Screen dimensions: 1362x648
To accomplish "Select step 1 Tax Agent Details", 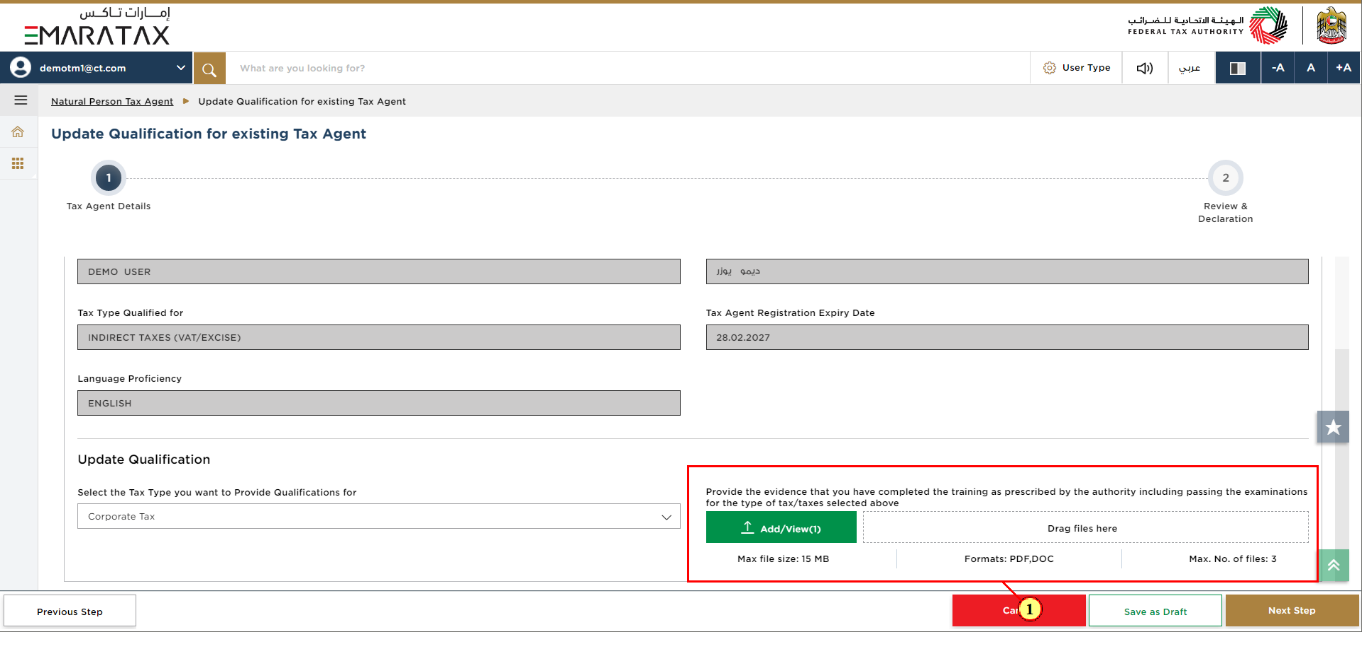I will coord(108,178).
